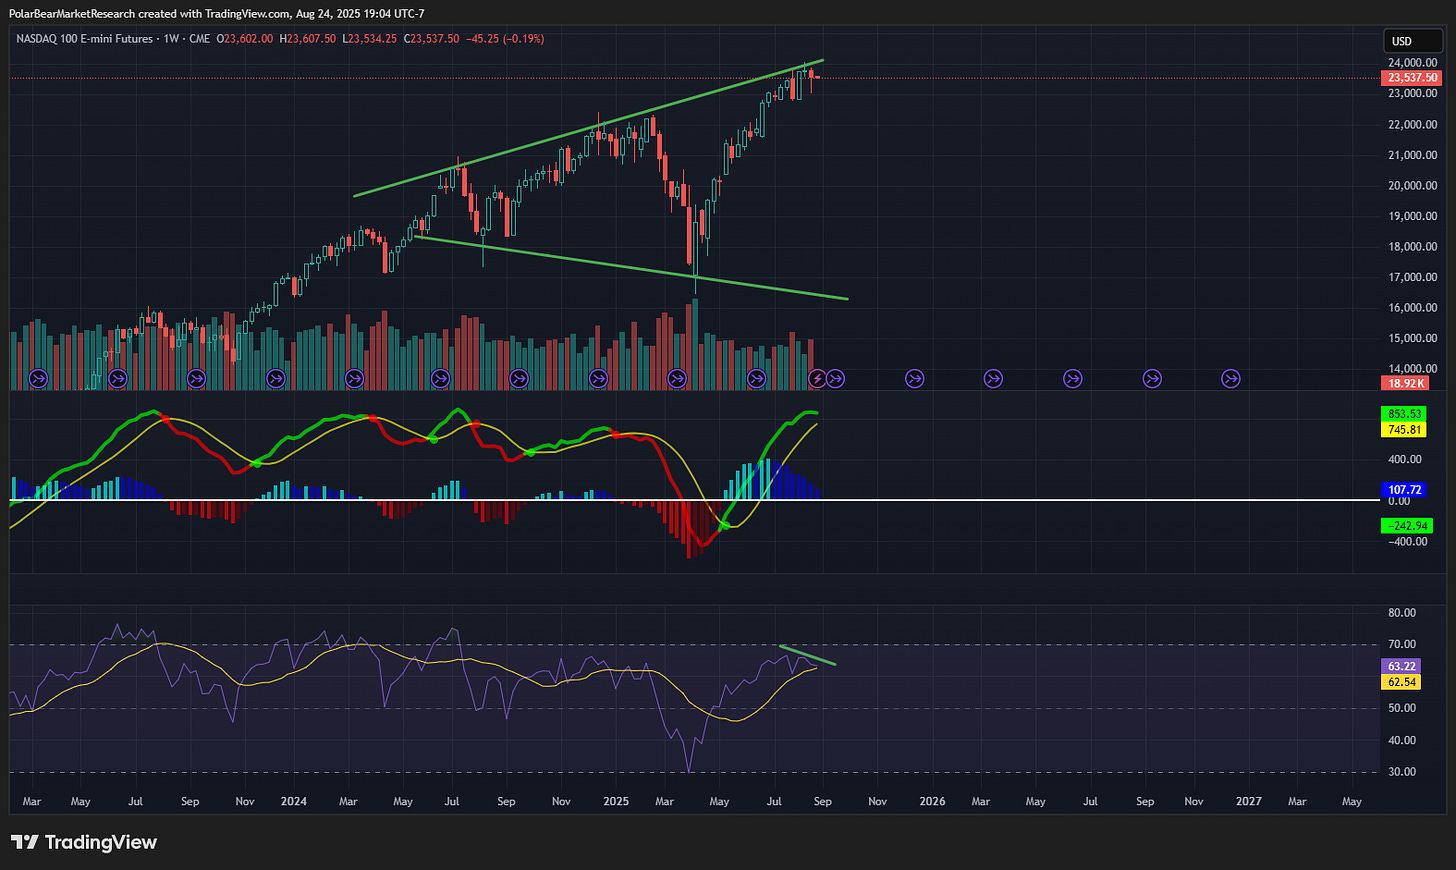The image size is (1456, 870).
Task: Click the 1W interval in chart legend
Action: point(172,39)
